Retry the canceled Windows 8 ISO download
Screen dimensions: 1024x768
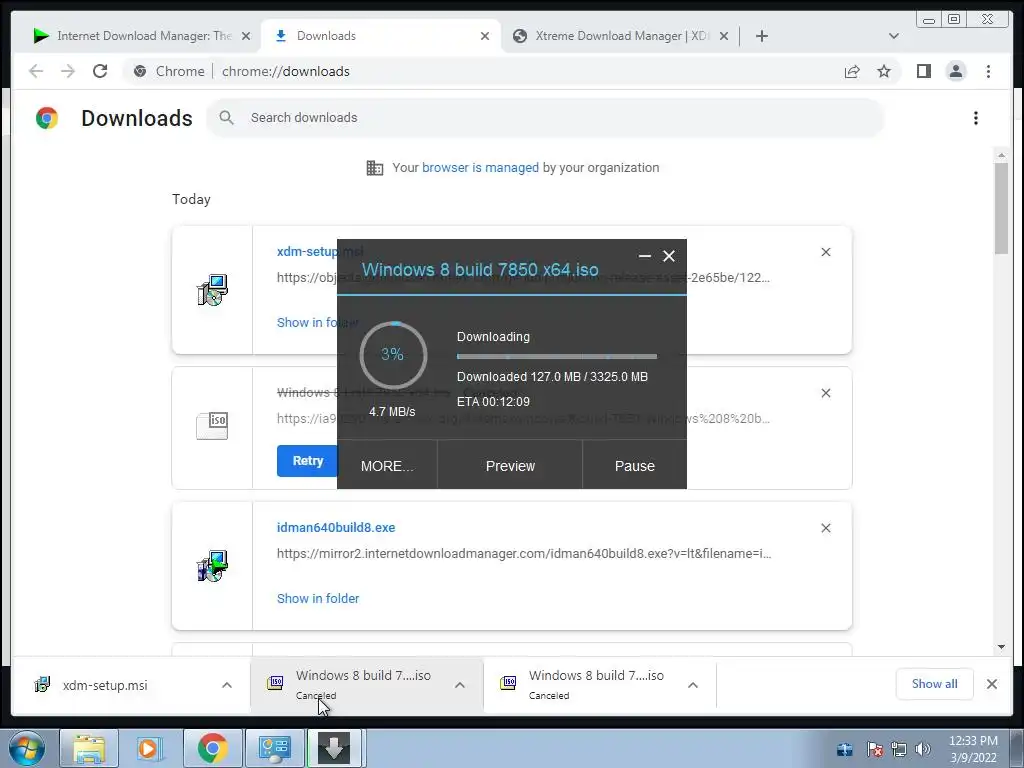307,461
